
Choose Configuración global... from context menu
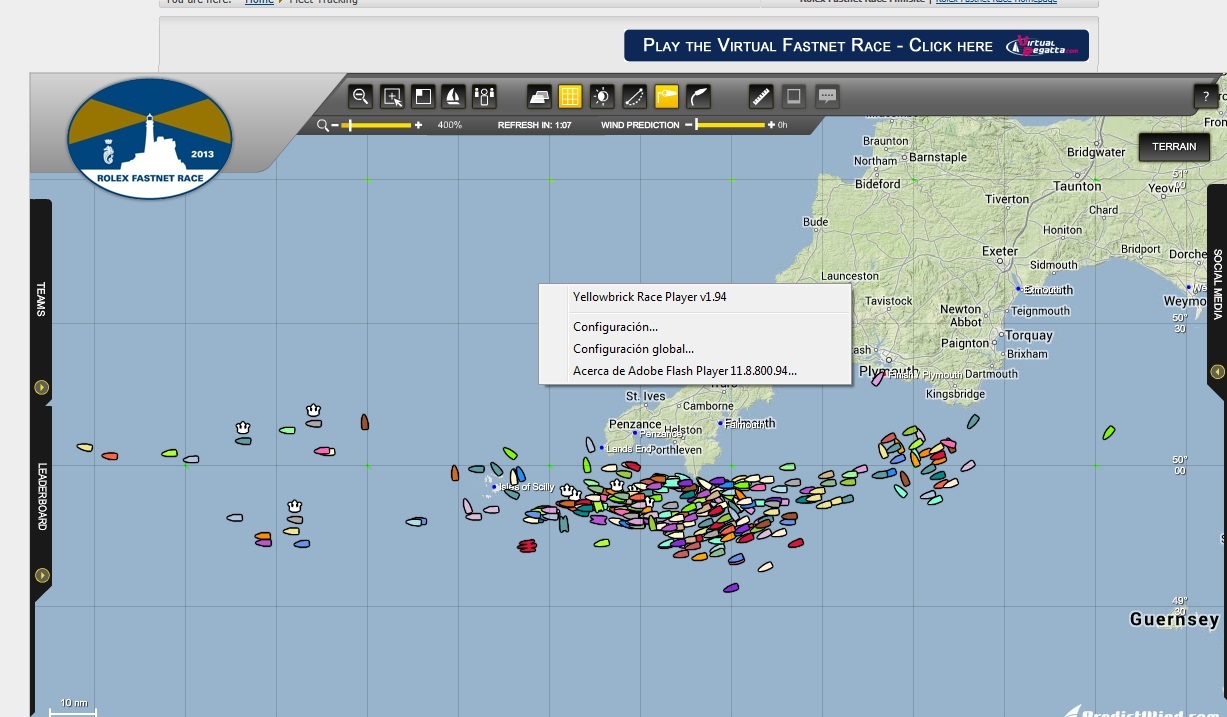633,349
